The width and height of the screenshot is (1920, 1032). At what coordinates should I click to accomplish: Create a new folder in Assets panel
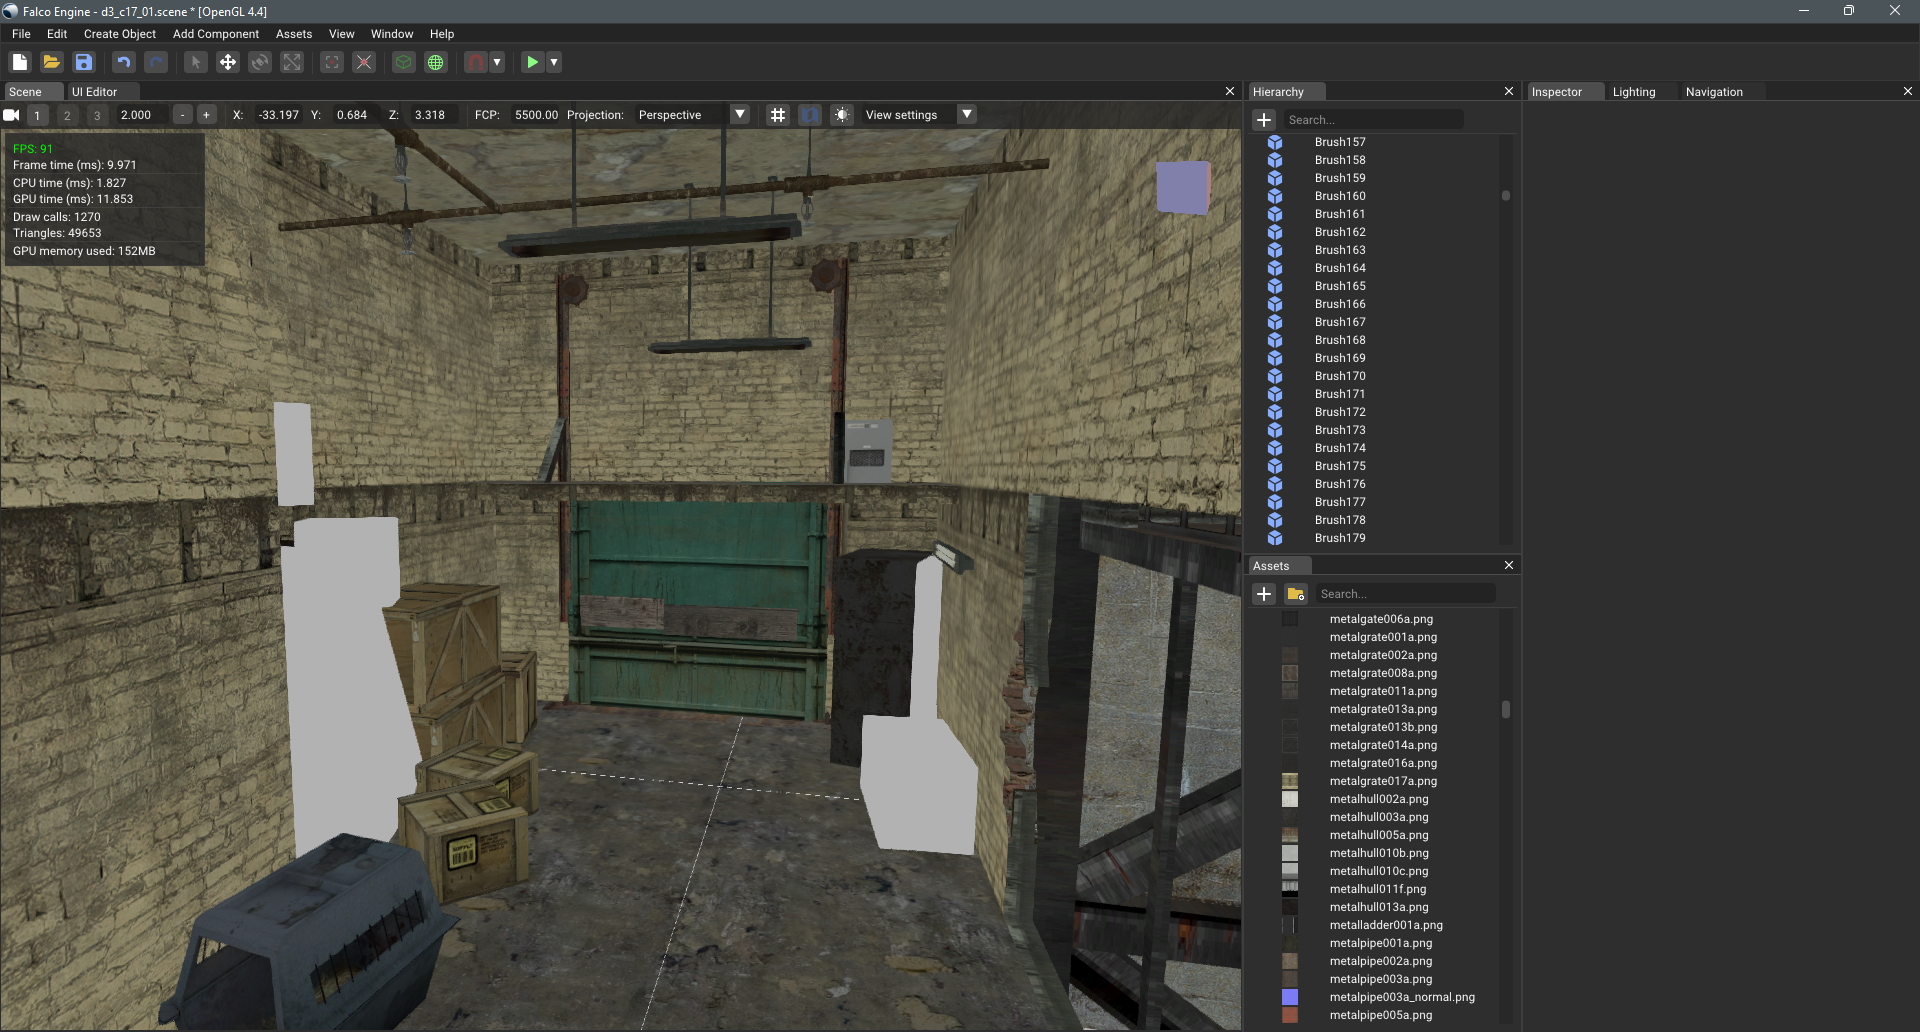tap(1296, 594)
